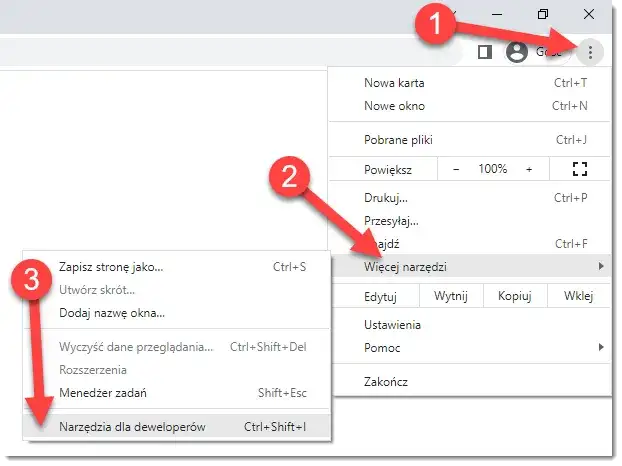The height and width of the screenshot is (466, 622).
Task: Restore down the browser window
Action: click(x=542, y=14)
